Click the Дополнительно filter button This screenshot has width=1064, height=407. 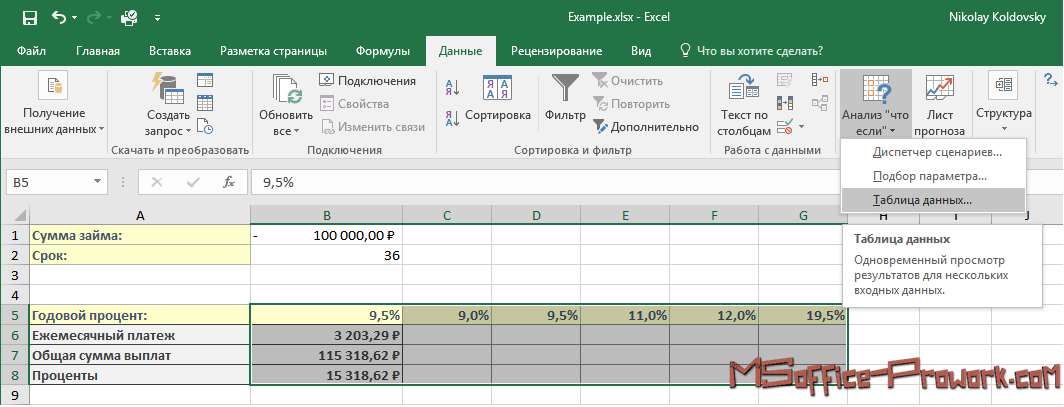click(x=645, y=127)
